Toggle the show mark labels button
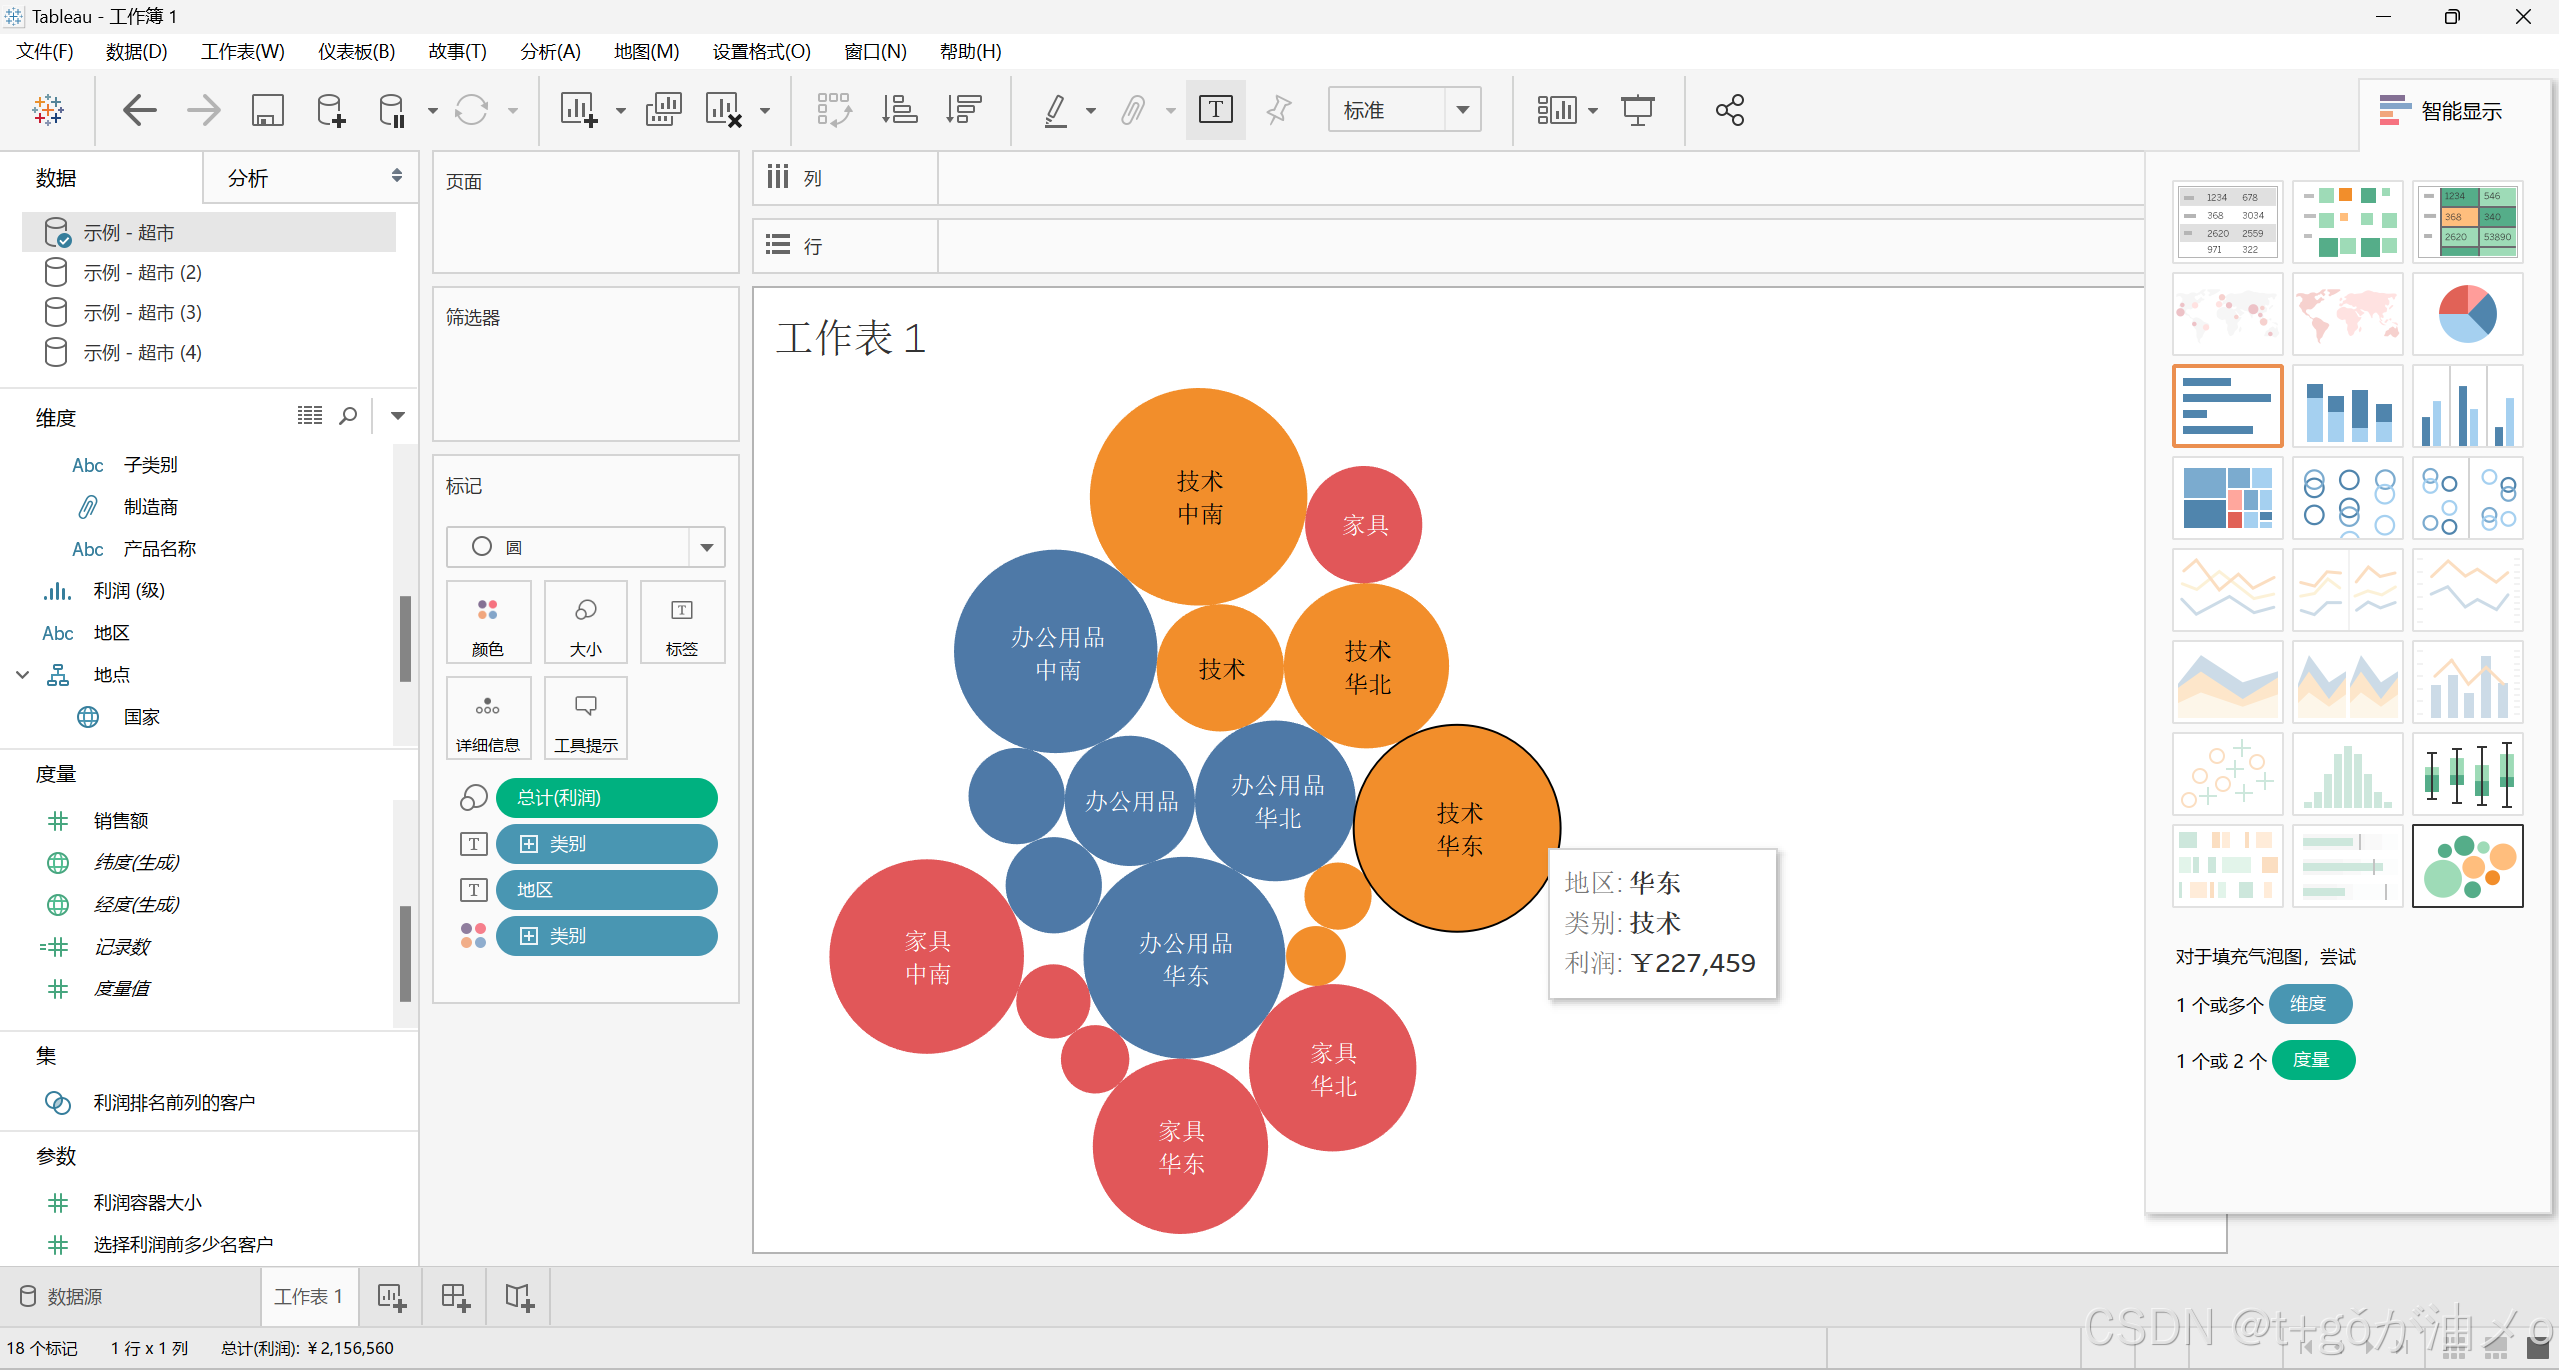The image size is (2559, 1370). point(1215,110)
